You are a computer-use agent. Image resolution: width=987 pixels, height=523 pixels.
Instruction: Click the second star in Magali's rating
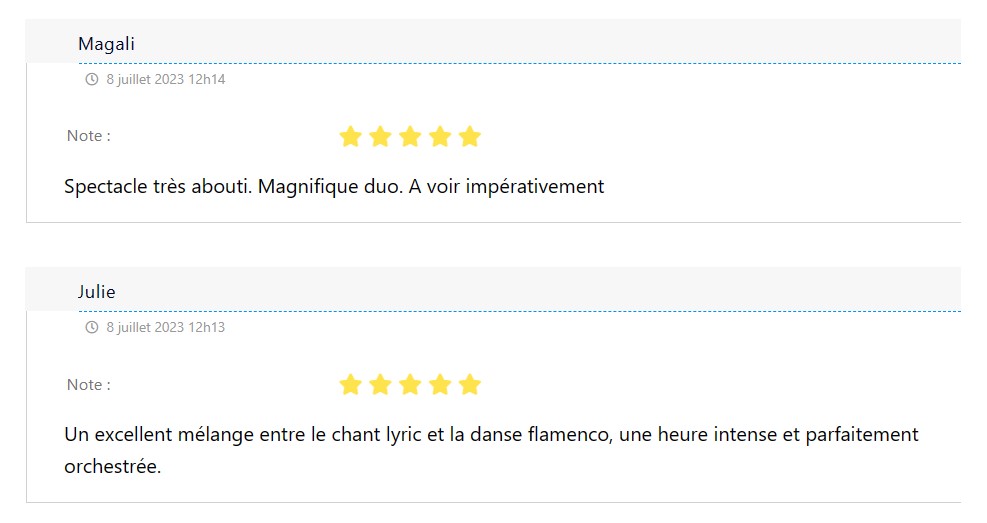pyautogui.click(x=380, y=137)
